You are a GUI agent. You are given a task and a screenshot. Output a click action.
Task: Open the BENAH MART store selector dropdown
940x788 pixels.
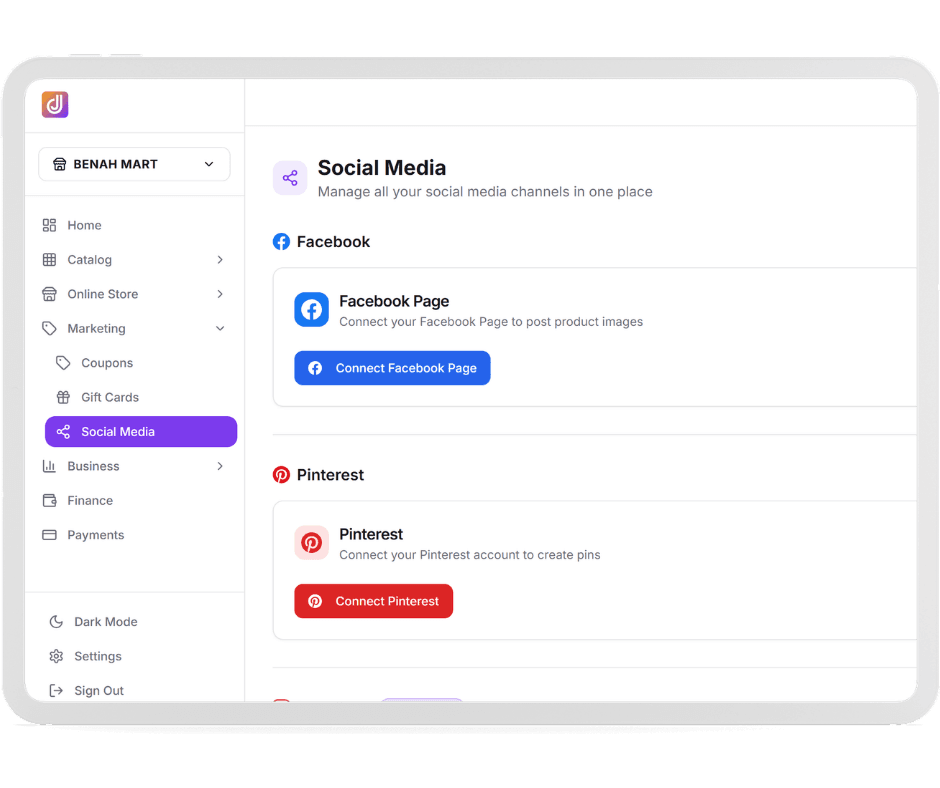point(134,163)
